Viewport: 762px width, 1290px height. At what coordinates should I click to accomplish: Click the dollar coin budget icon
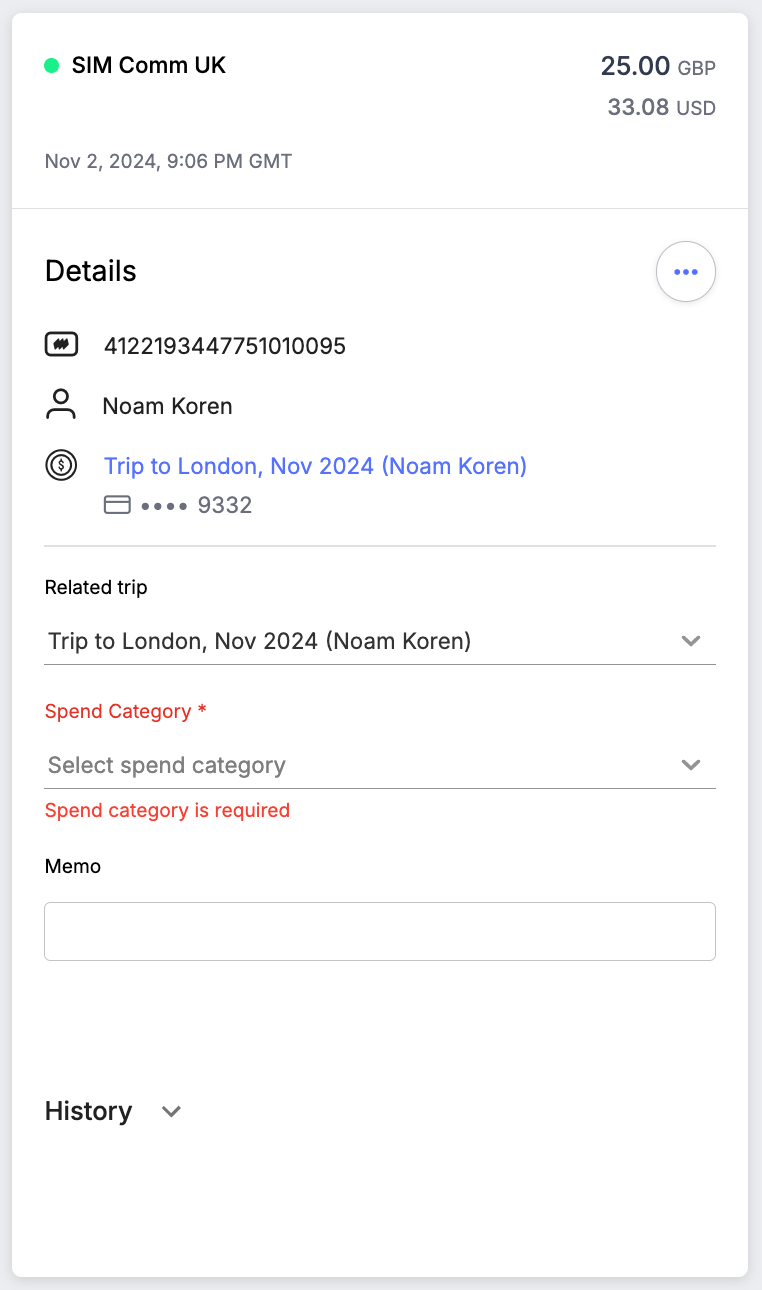[x=61, y=465]
